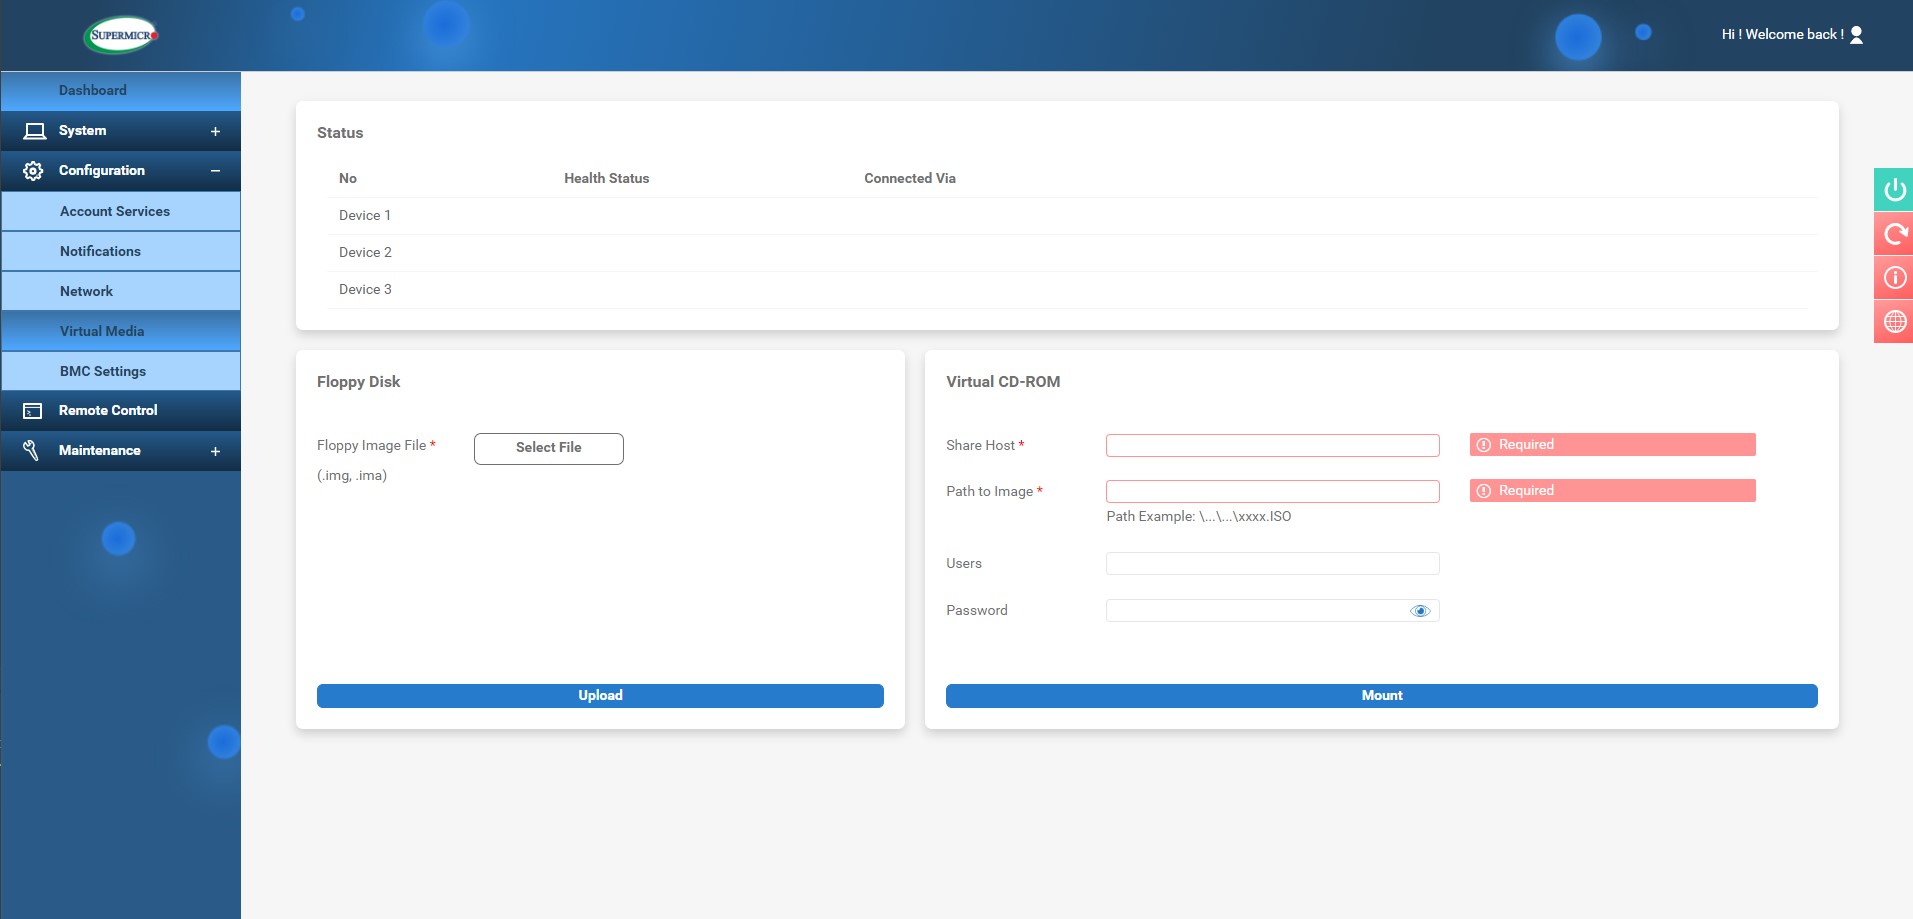Click the green power control icon
Screen dimensions: 1913x919
pyautogui.click(x=1894, y=190)
